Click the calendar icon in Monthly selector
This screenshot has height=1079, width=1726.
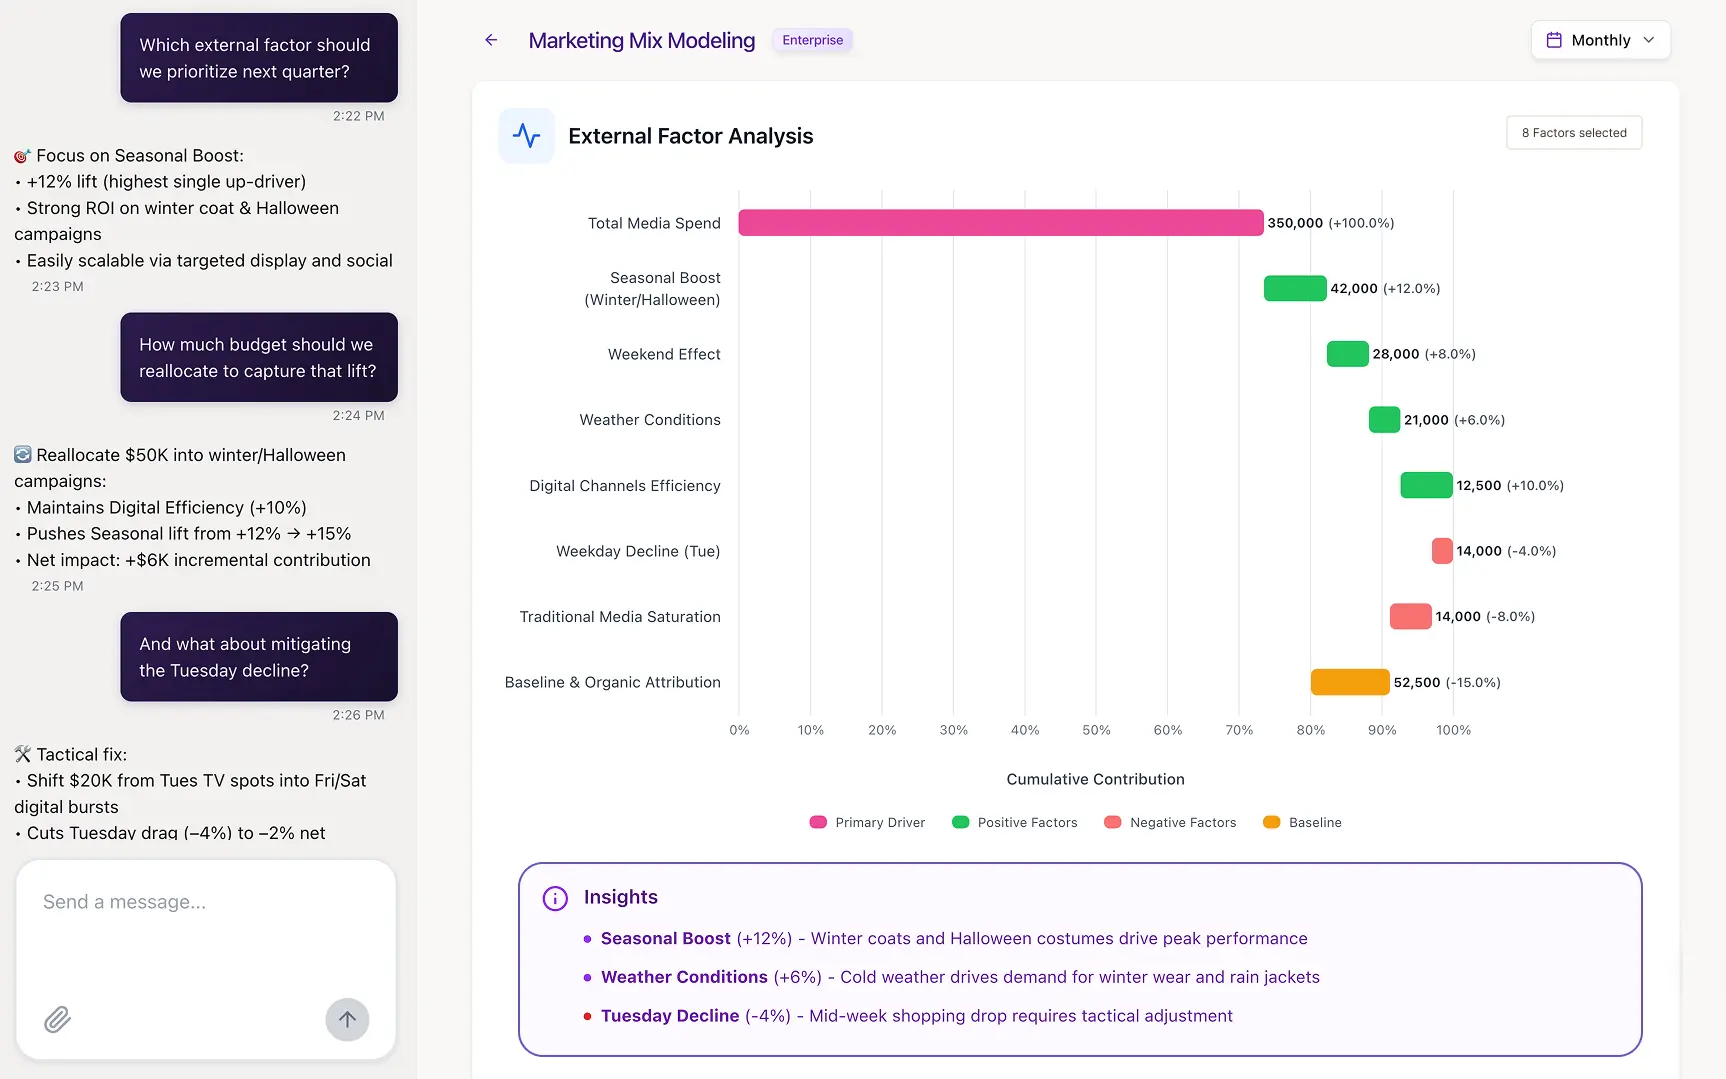[1554, 40]
